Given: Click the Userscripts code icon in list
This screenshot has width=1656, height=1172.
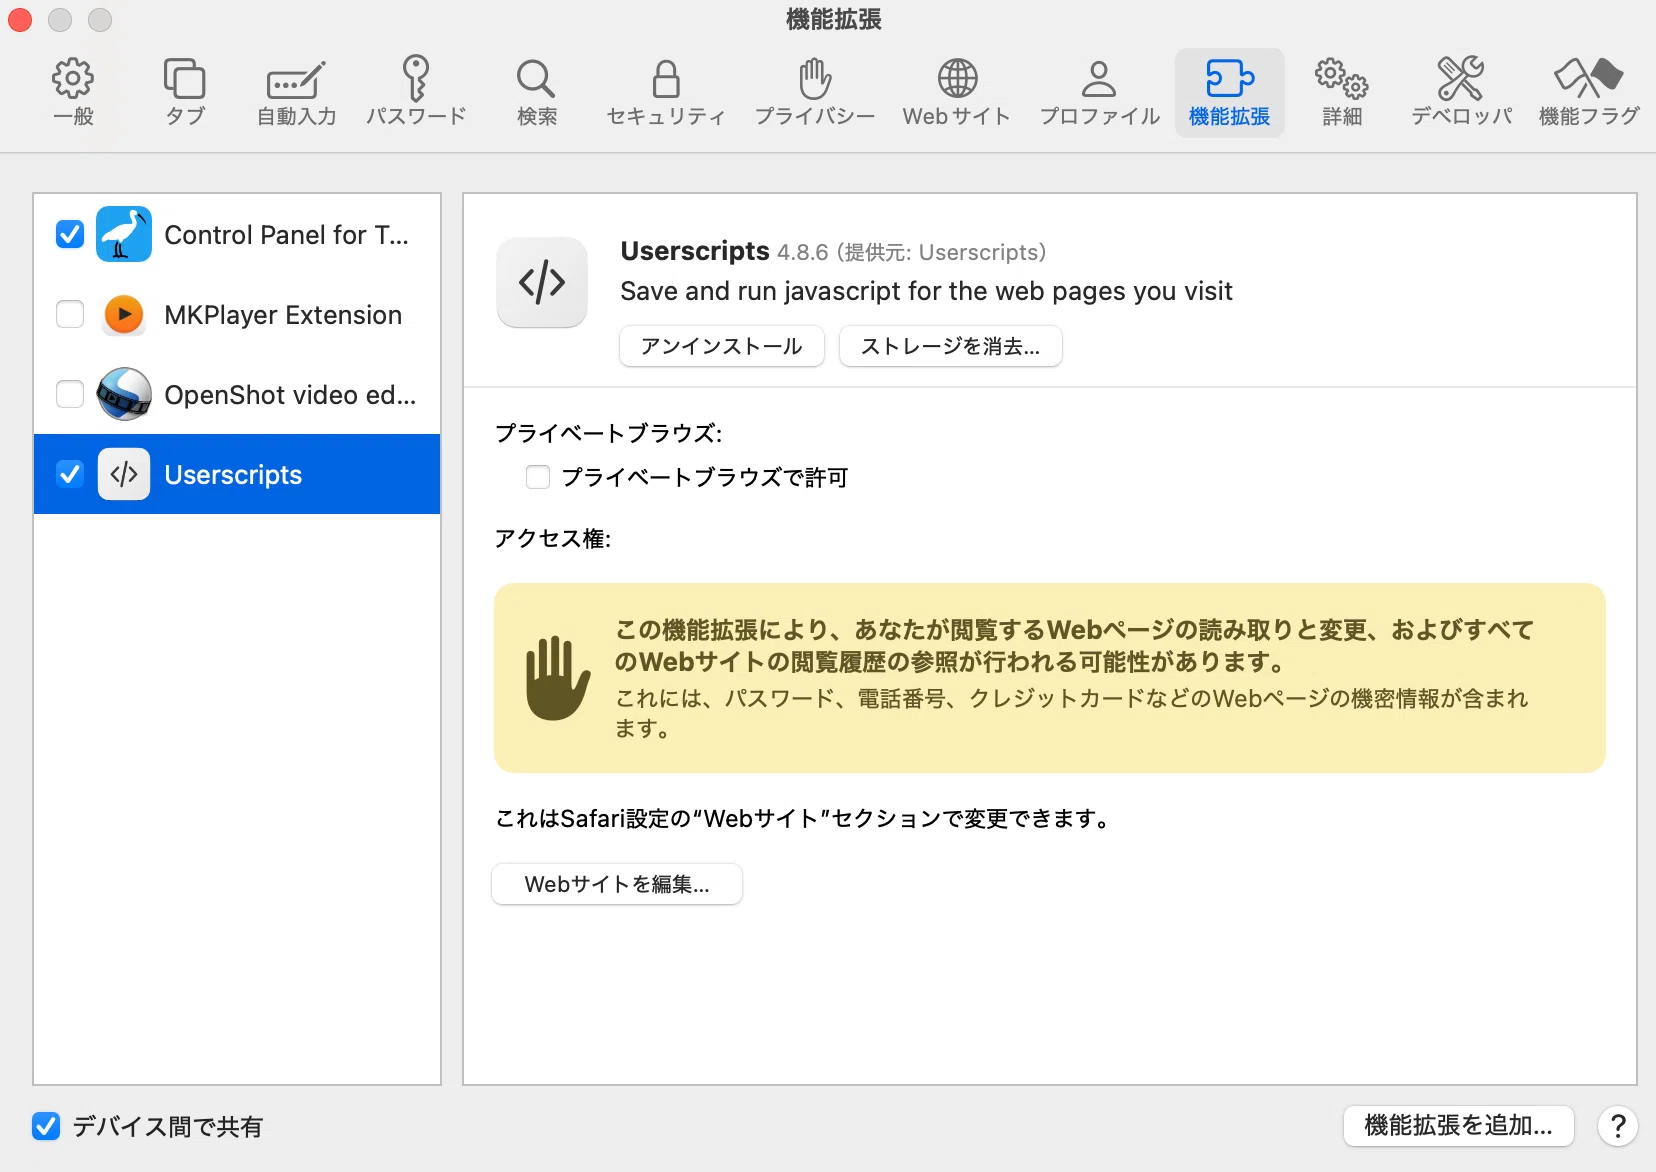Looking at the screenshot, I should pyautogui.click(x=124, y=474).
